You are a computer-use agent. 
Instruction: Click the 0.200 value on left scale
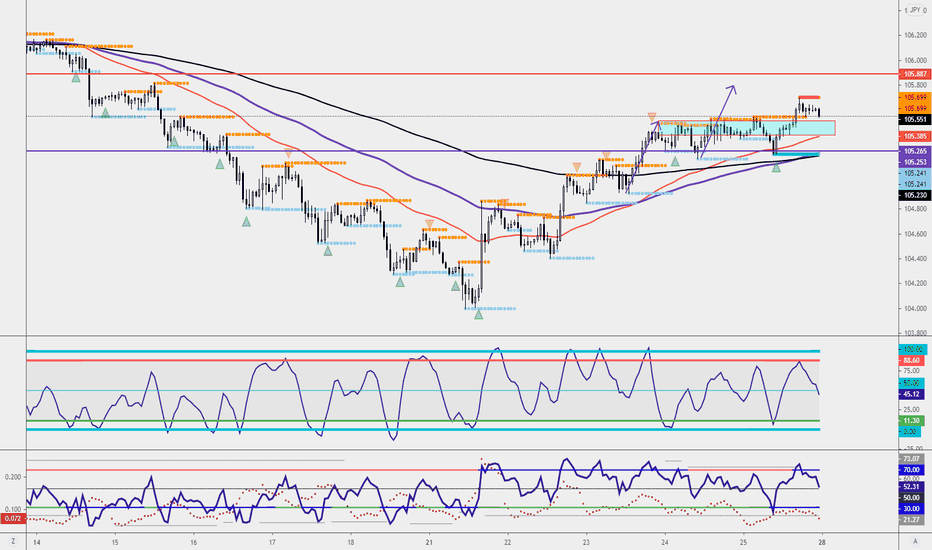click(x=12, y=477)
